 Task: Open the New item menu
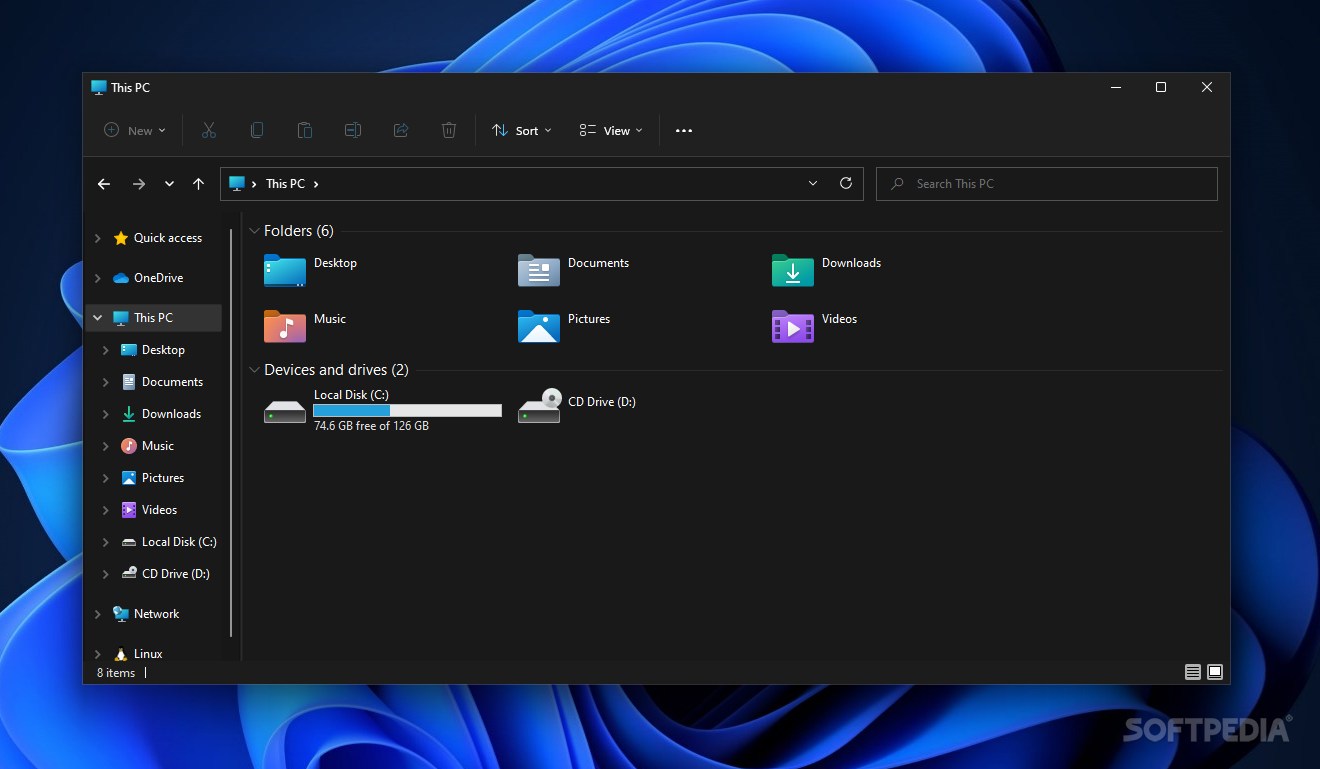click(x=133, y=130)
